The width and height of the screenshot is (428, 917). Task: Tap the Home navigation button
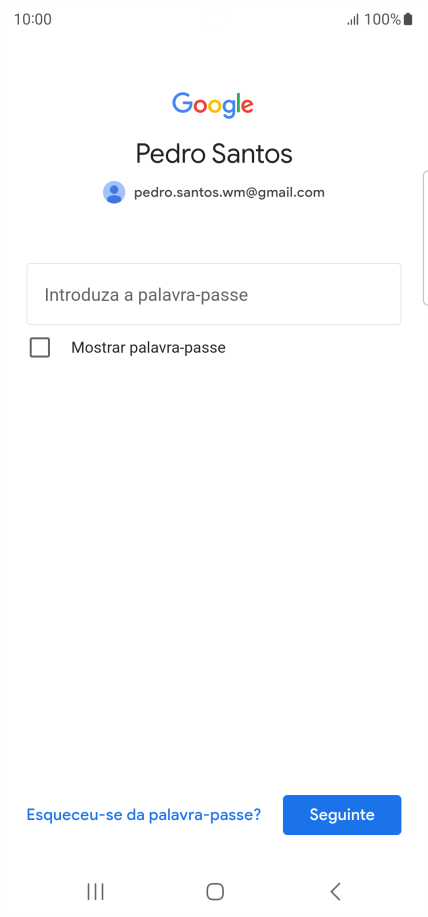pyautogui.click(x=215, y=891)
